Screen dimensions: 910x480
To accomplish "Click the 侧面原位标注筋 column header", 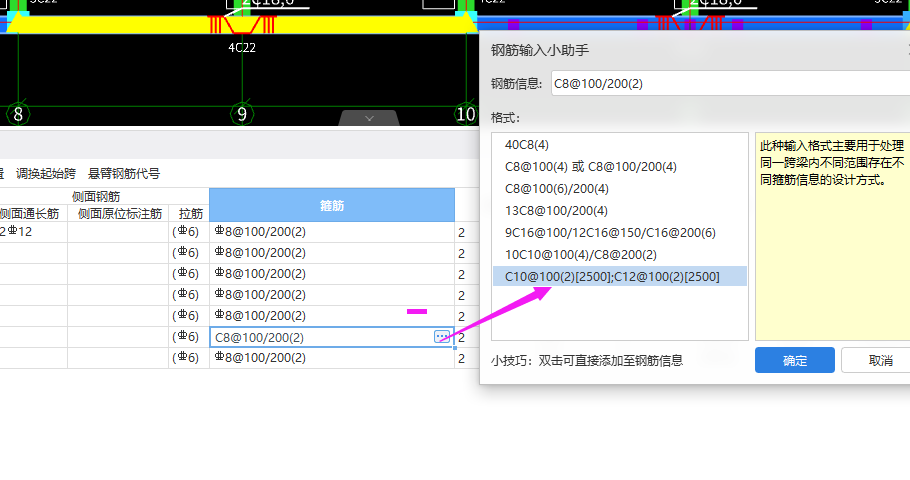I will tap(120, 214).
